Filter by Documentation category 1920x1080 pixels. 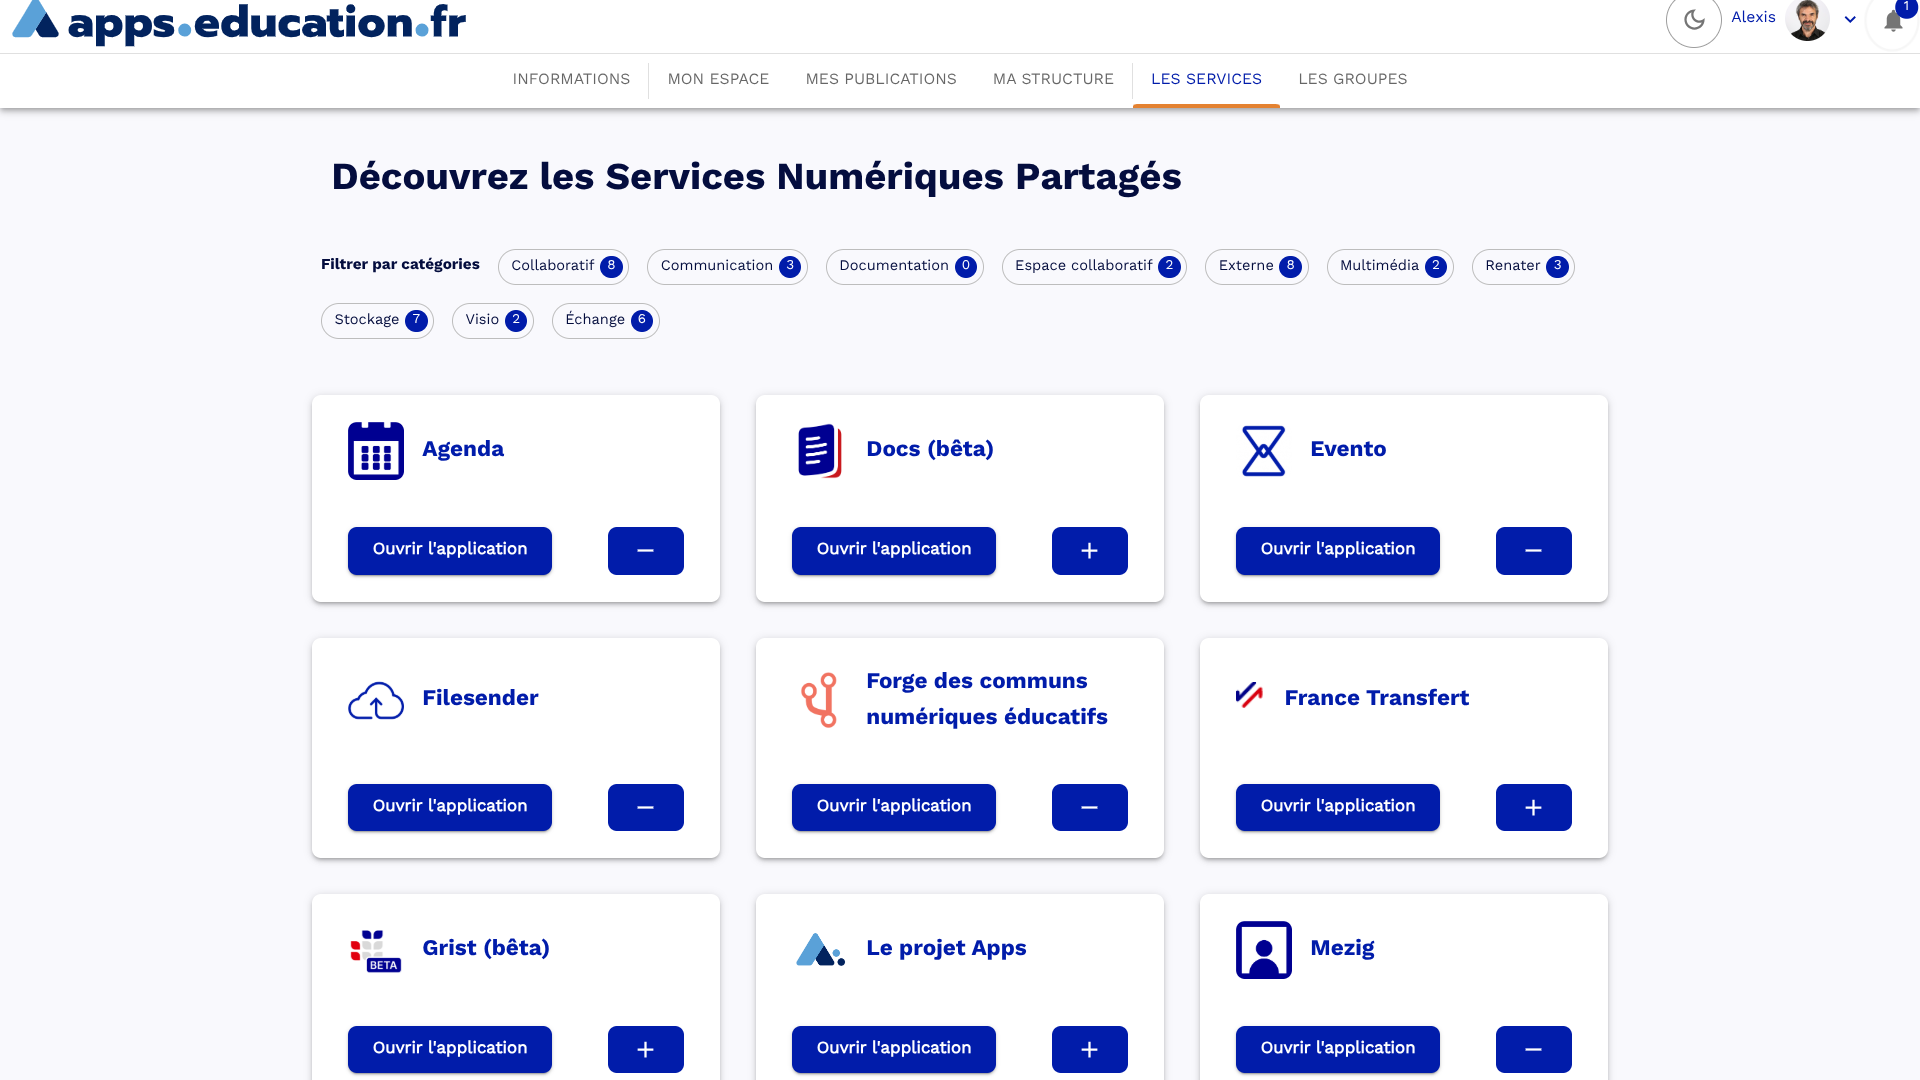[x=905, y=266]
